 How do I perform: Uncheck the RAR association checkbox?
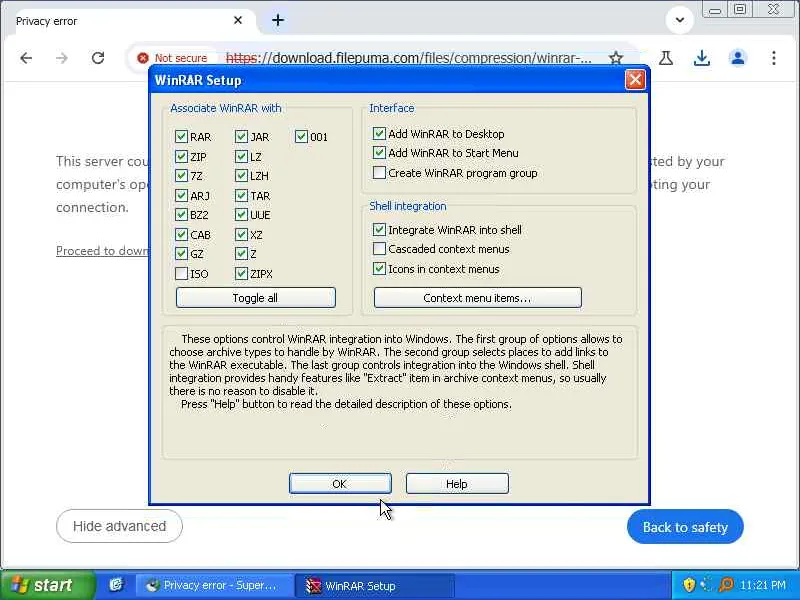coord(181,136)
